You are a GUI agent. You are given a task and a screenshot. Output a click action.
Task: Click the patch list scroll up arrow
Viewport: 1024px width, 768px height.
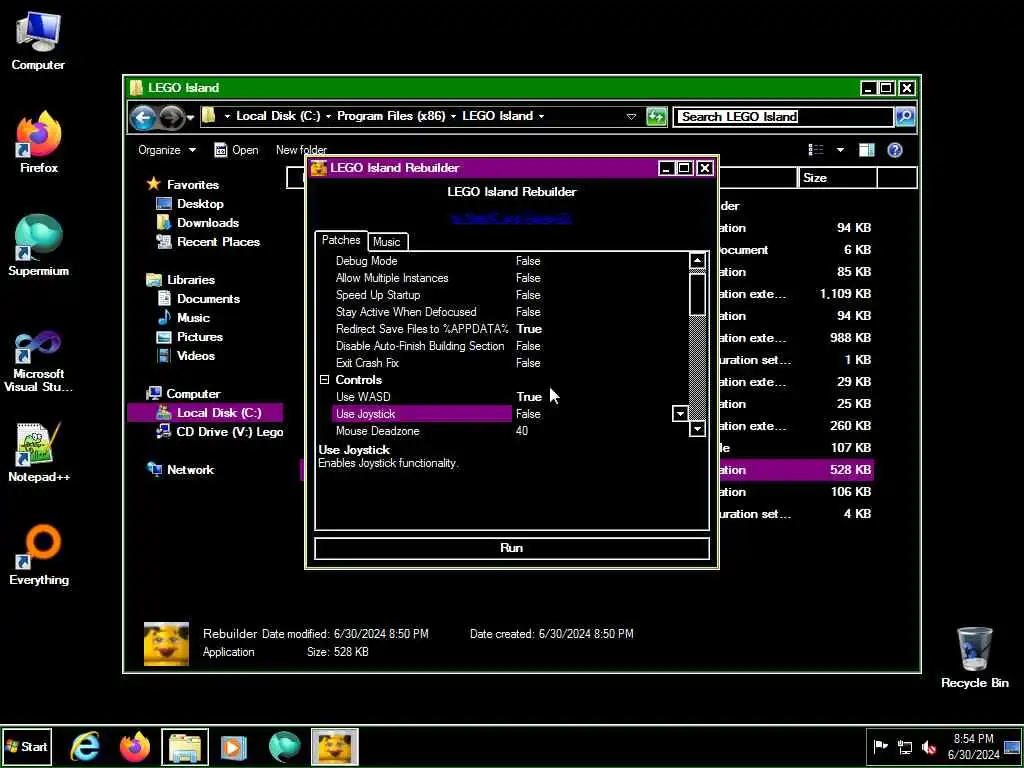coord(697,261)
